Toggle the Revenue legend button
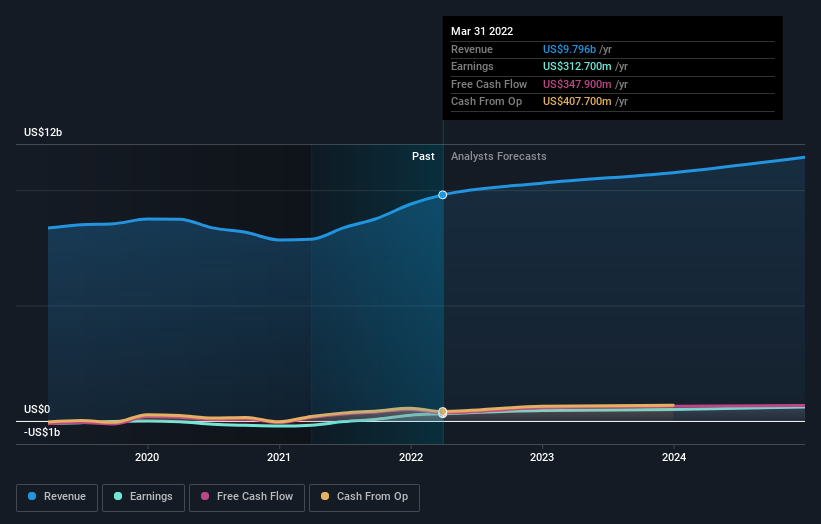Viewport: 821px width, 524px height. [57, 497]
